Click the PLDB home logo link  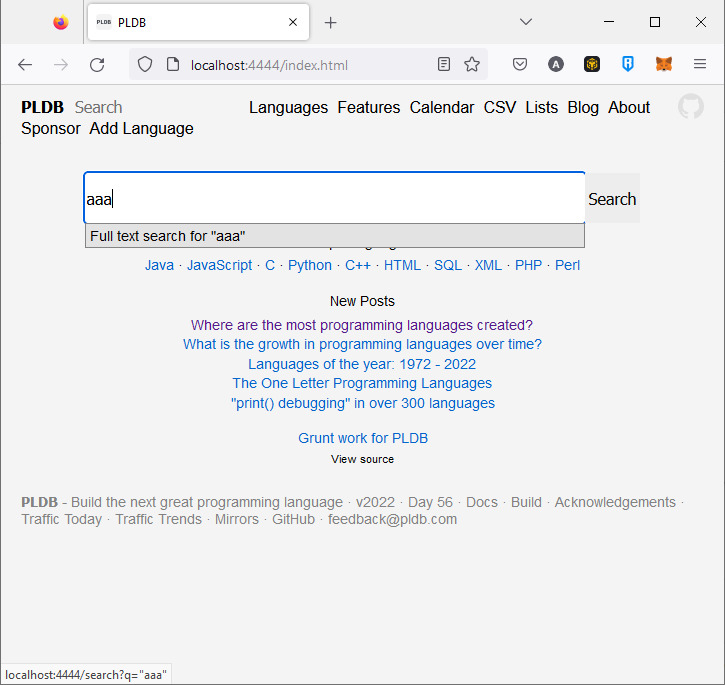42,107
